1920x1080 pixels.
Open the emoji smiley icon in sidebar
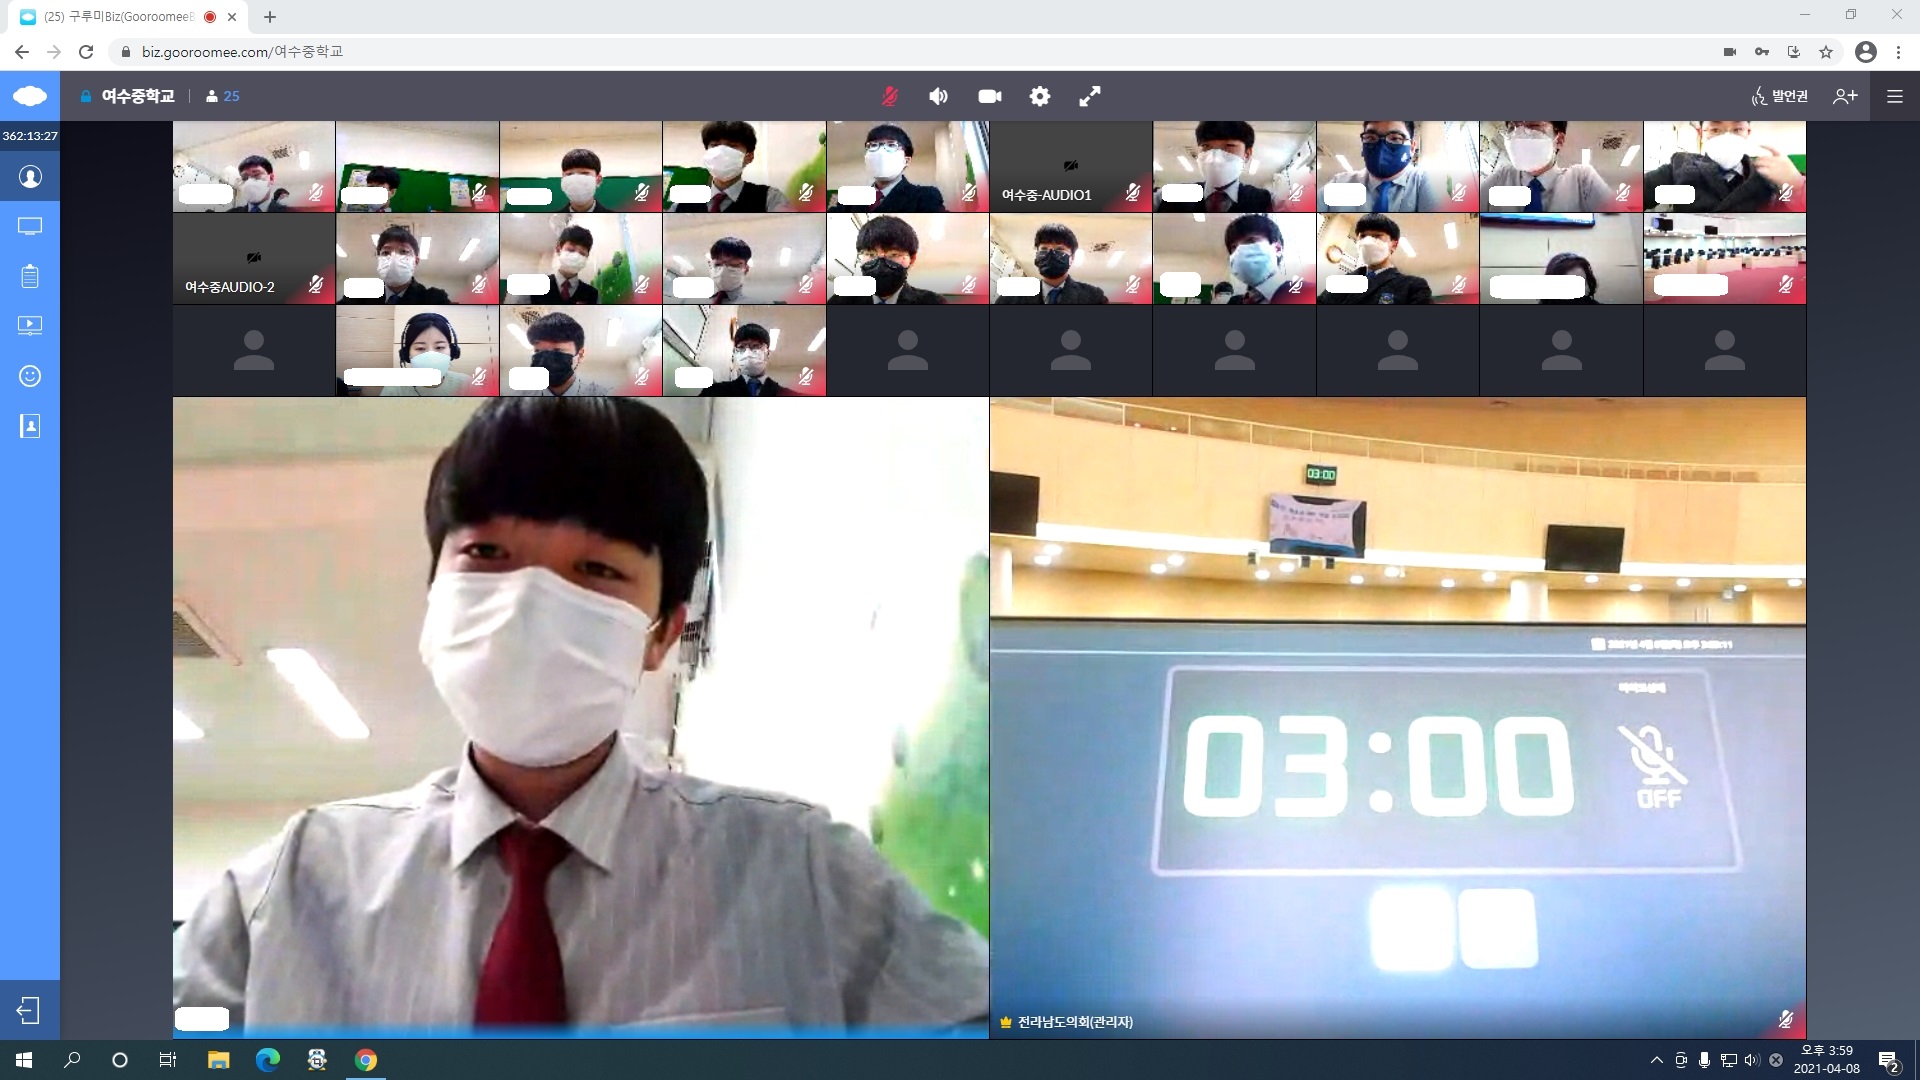30,376
